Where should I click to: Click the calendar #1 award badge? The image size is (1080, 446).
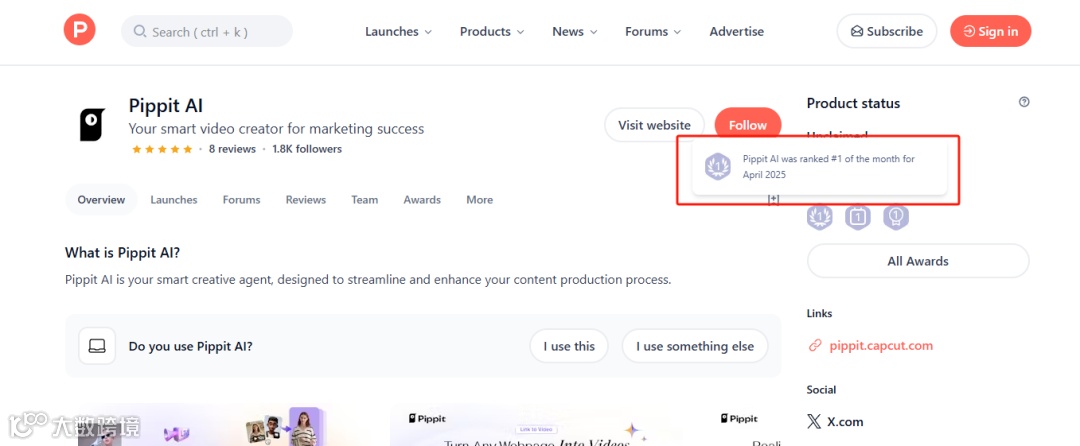(857, 216)
